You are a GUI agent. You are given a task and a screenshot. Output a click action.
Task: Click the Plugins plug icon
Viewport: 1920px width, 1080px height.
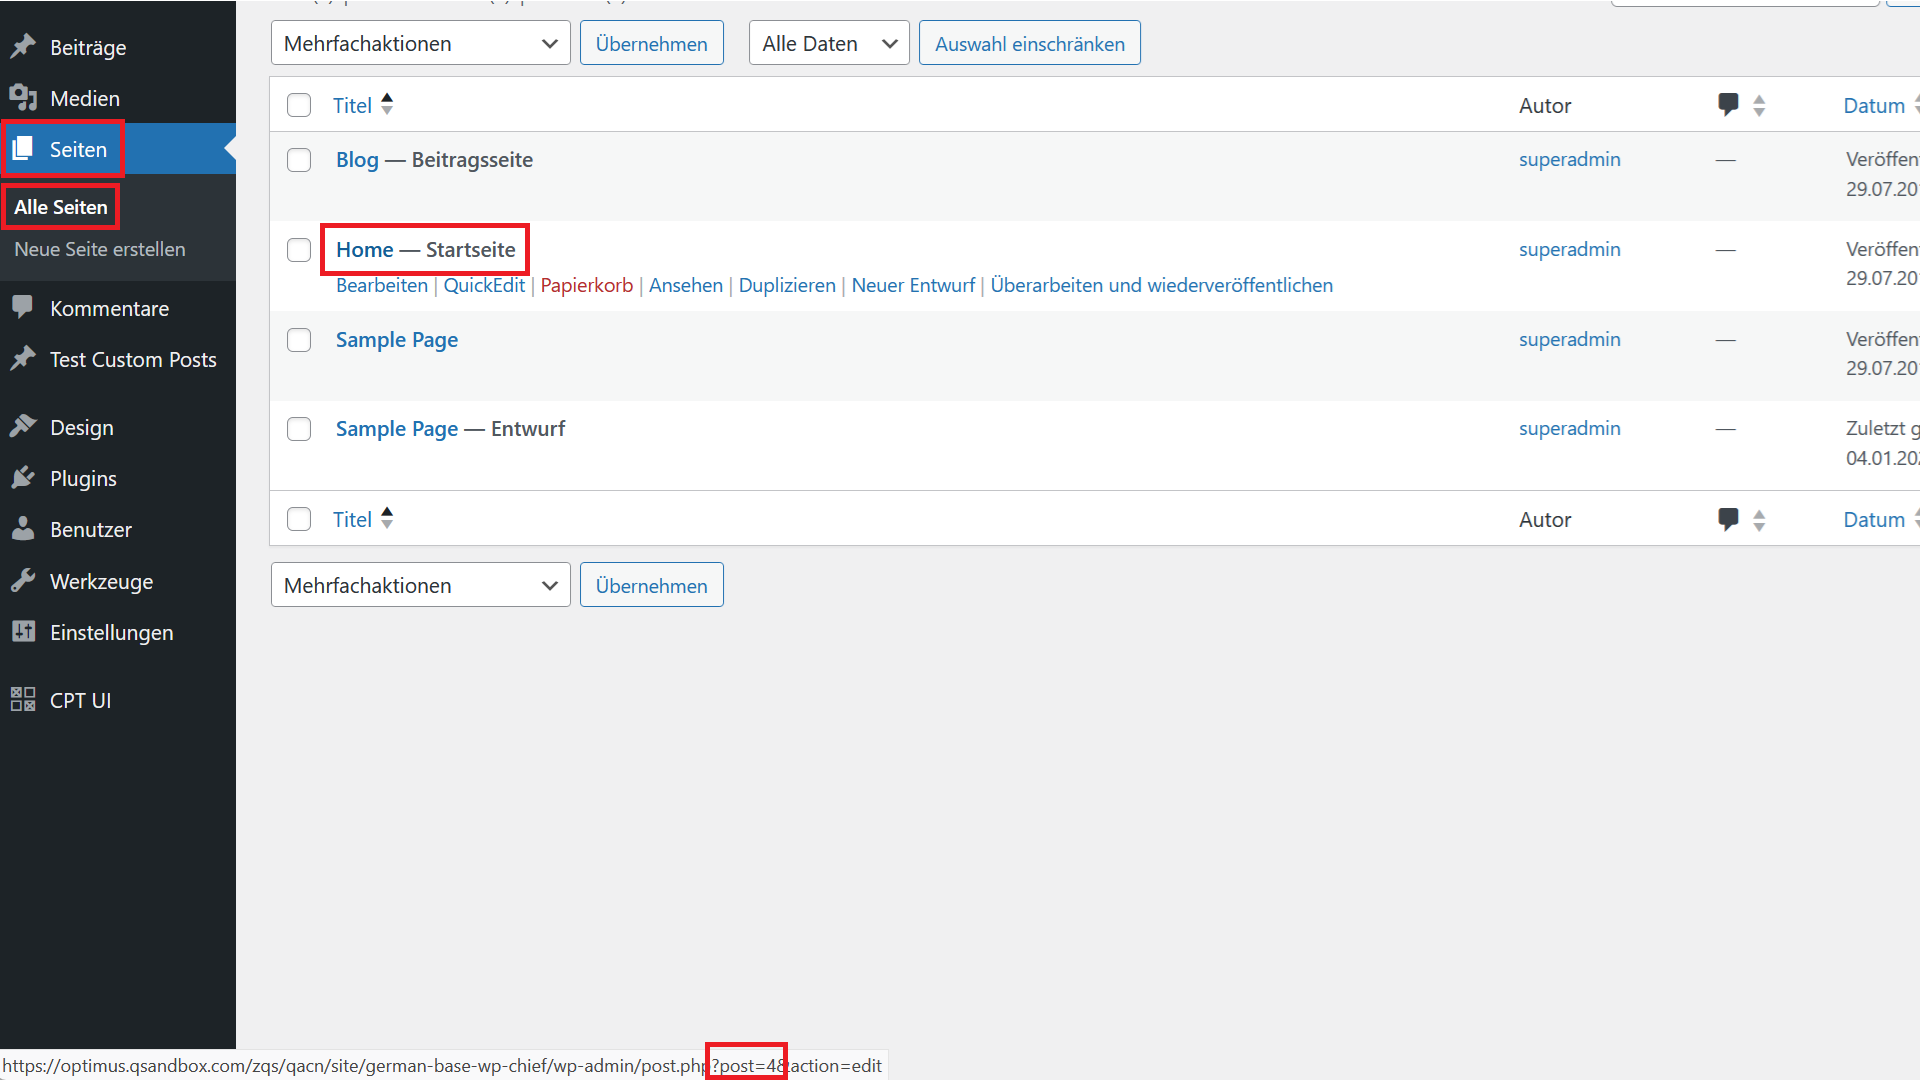coord(23,477)
